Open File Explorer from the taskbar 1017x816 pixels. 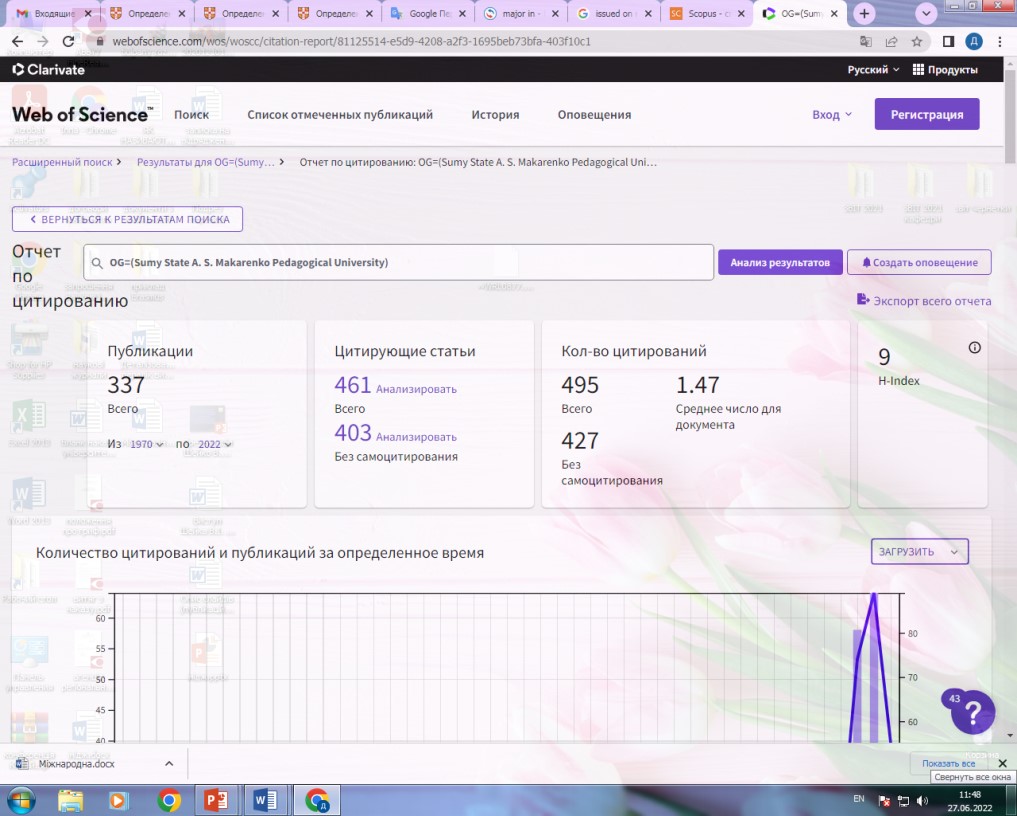tap(71, 800)
